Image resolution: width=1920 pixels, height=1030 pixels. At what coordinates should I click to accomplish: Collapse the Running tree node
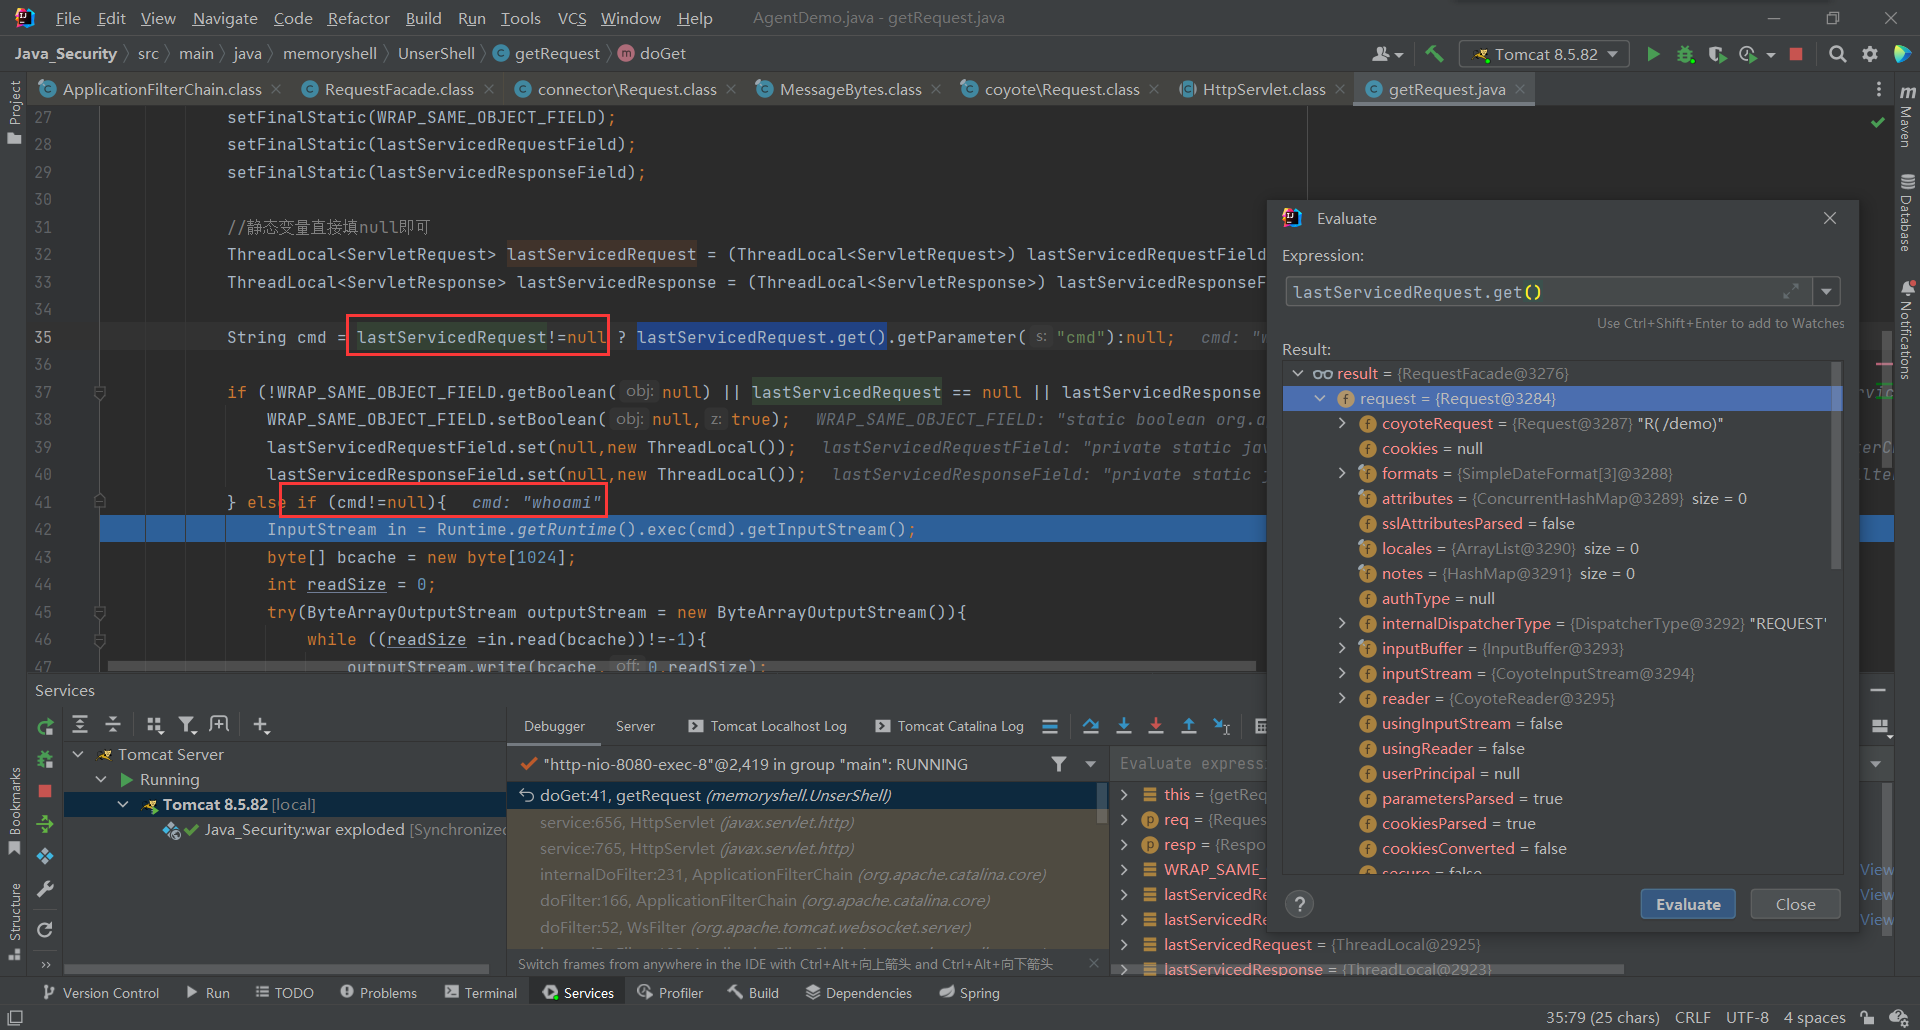(100, 779)
